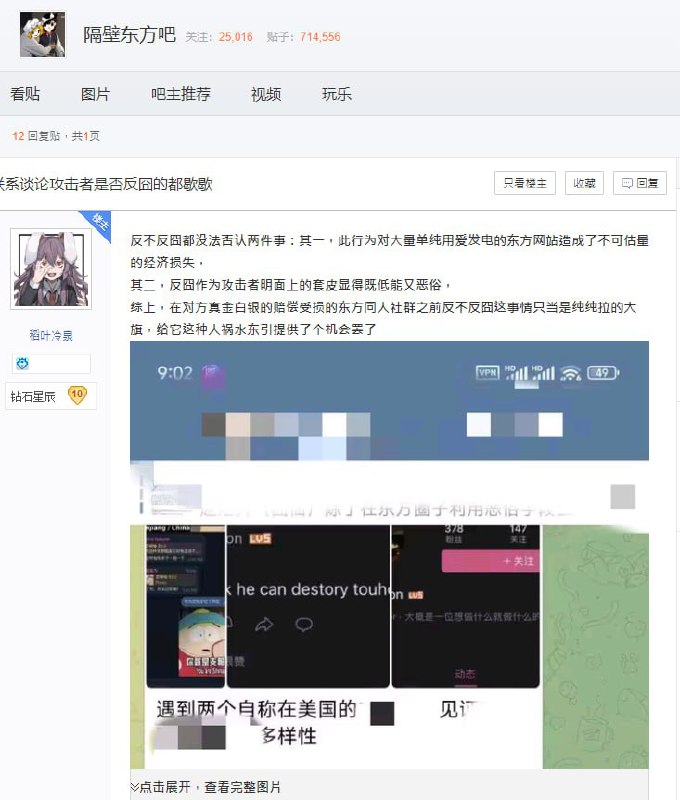The width and height of the screenshot is (680, 800).
Task: Open the embedded phone screenshot image
Action: (389, 555)
